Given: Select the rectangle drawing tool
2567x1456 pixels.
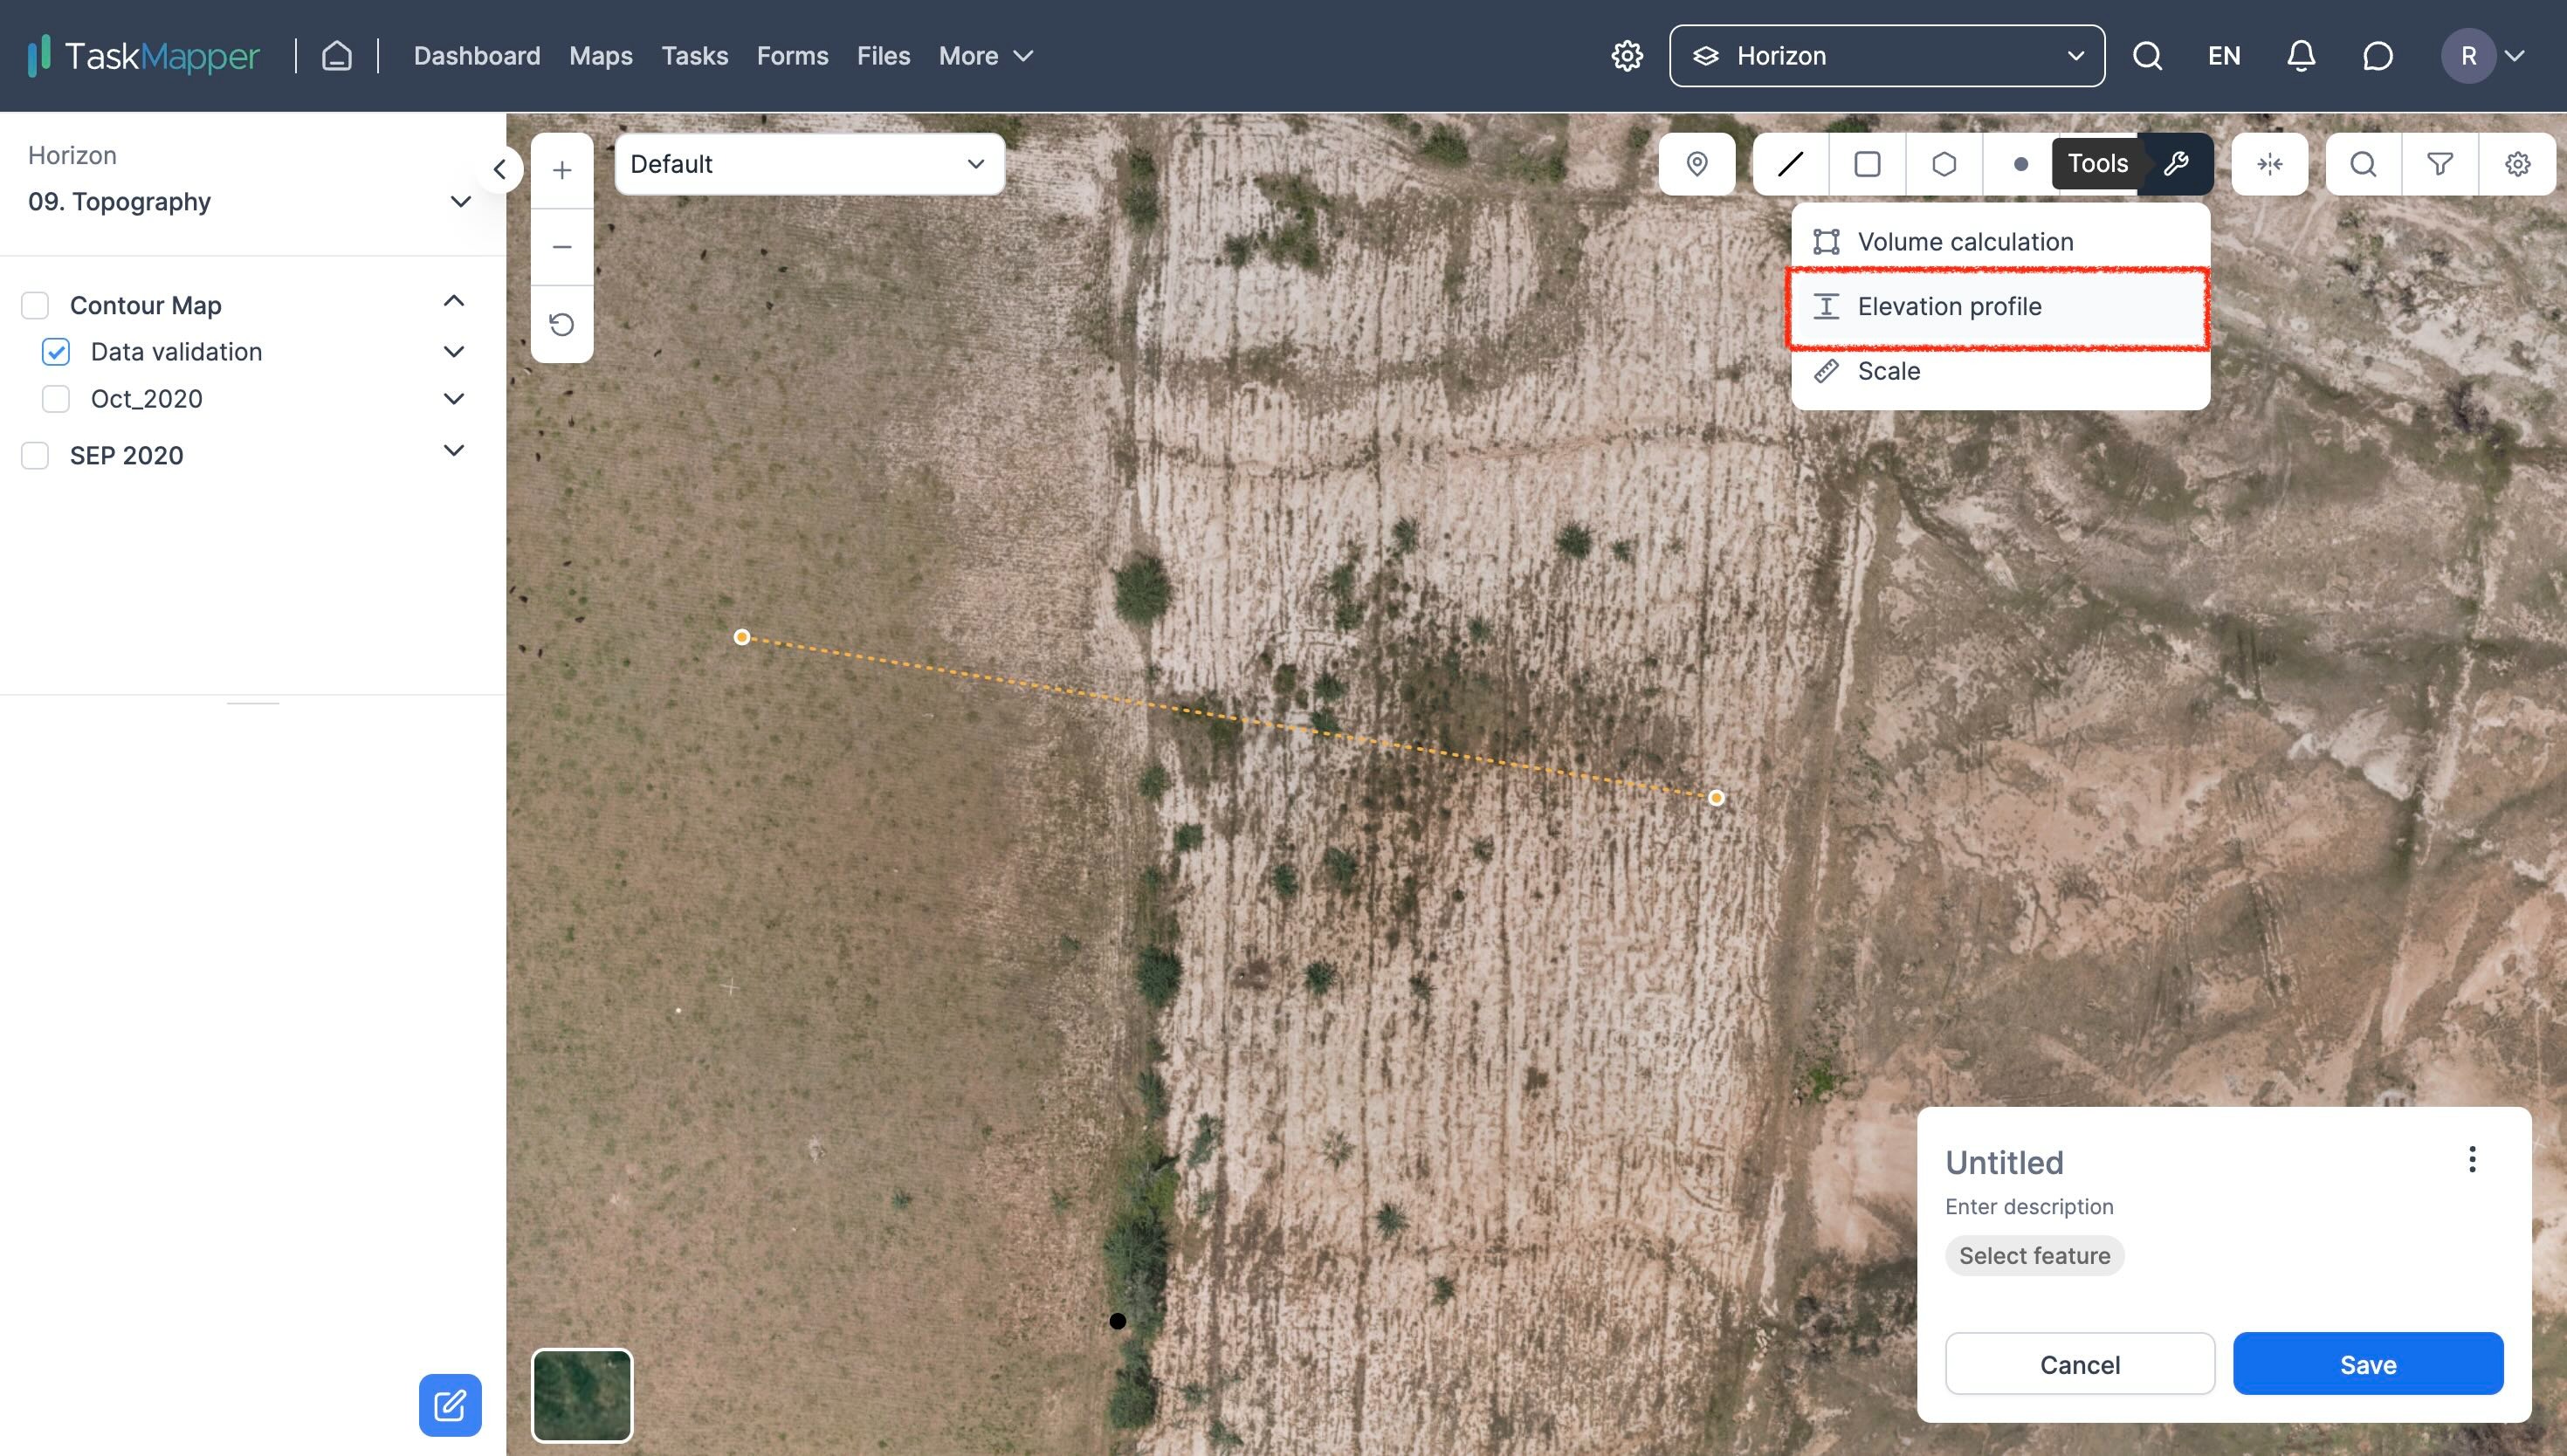Looking at the screenshot, I should click(x=1867, y=164).
